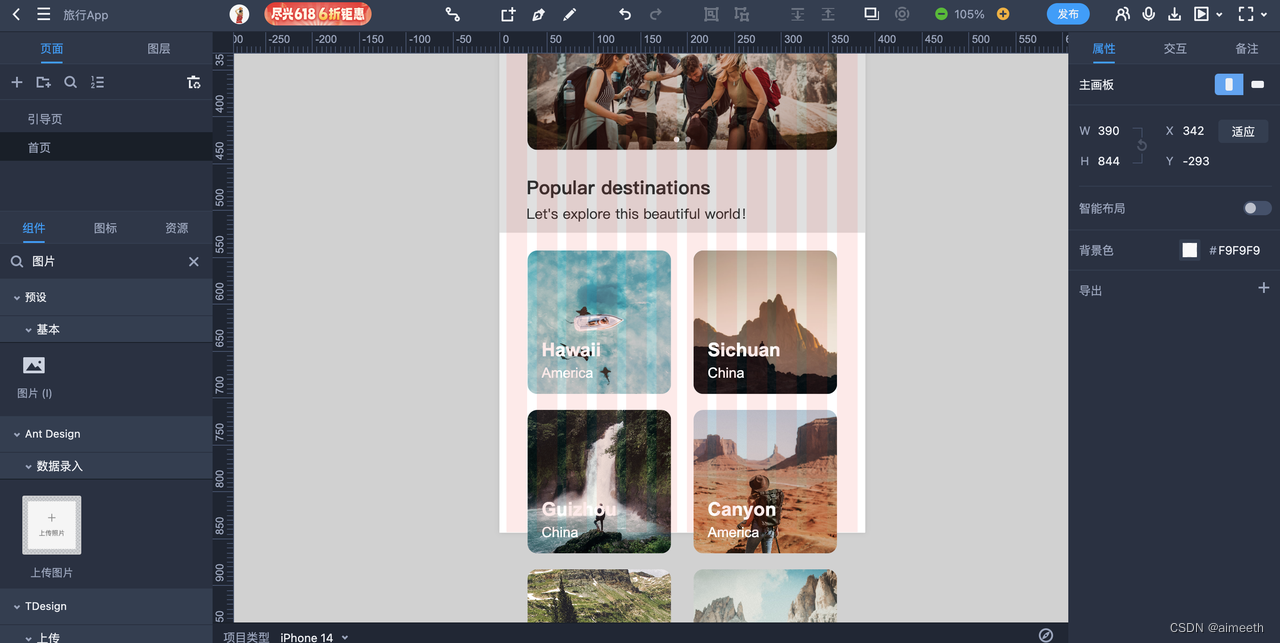
Task: Select the Pen tool
Action: pos(539,14)
